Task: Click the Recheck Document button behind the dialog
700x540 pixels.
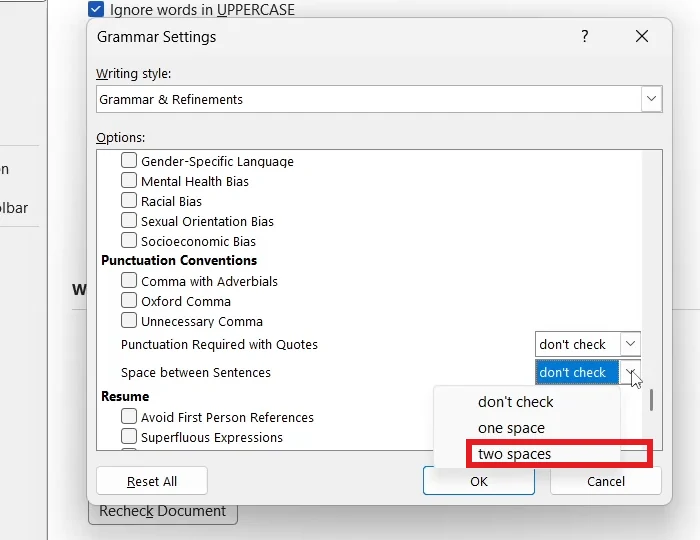Action: 162,514
